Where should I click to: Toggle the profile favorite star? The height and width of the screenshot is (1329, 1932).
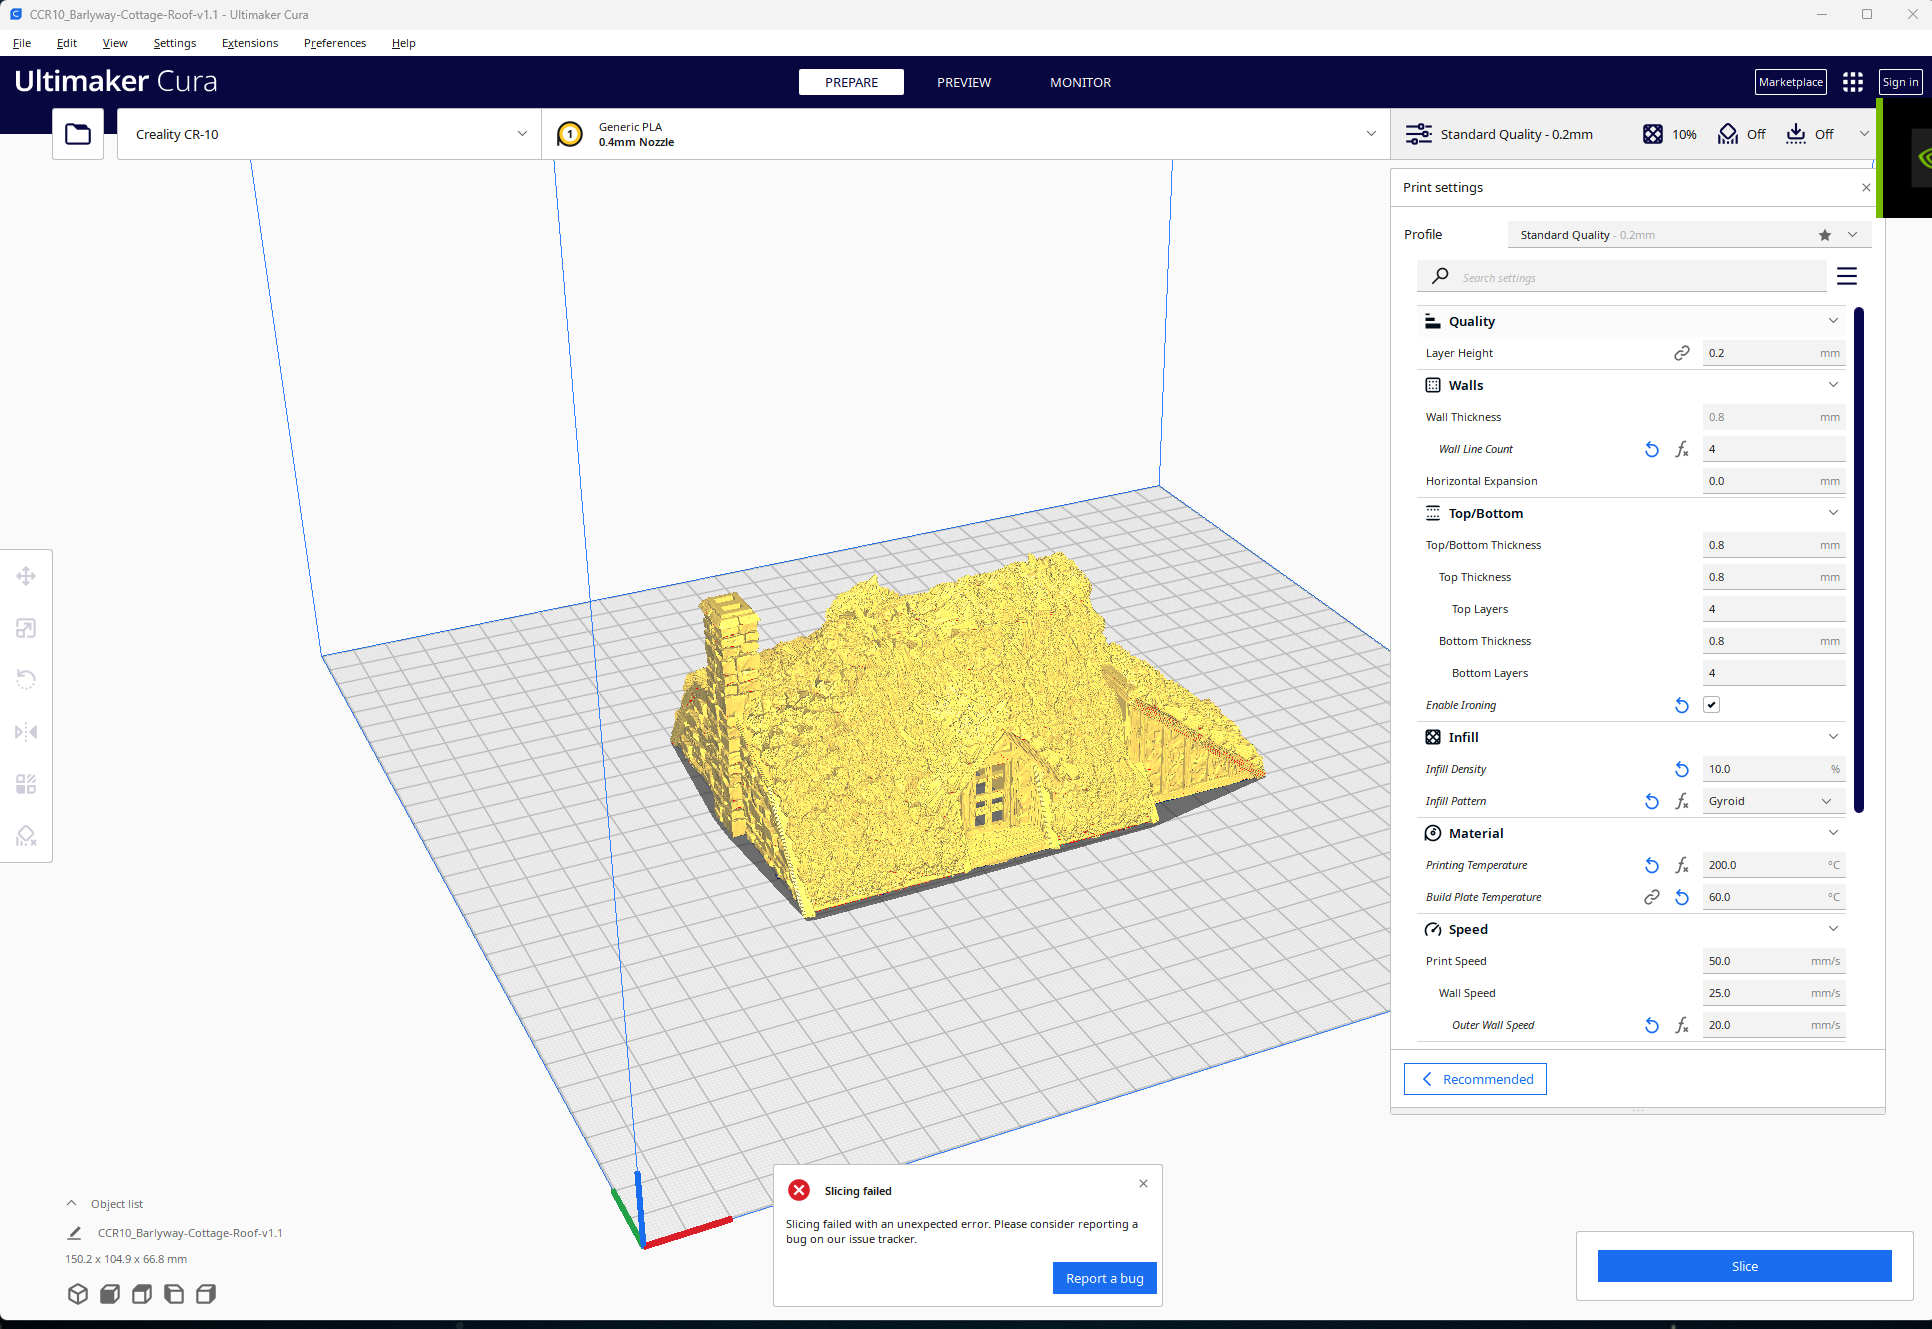coord(1824,234)
